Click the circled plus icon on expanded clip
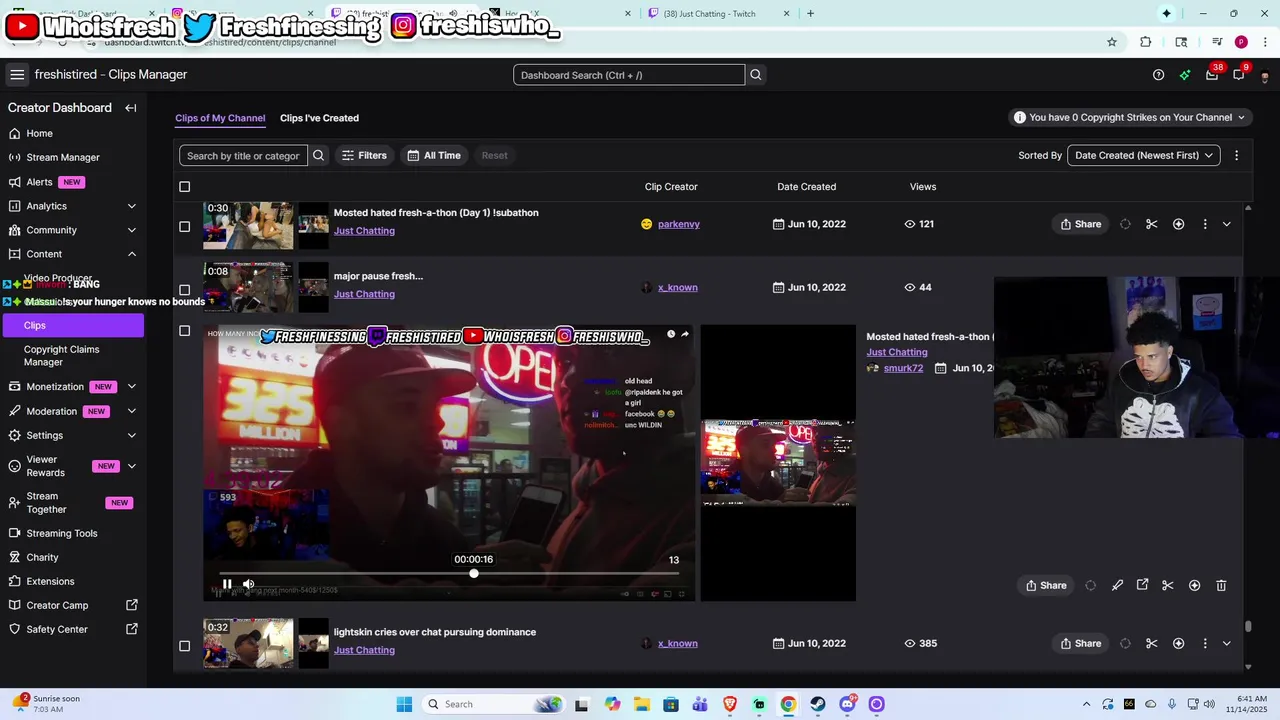This screenshot has width=1280, height=720. pos(1194,585)
